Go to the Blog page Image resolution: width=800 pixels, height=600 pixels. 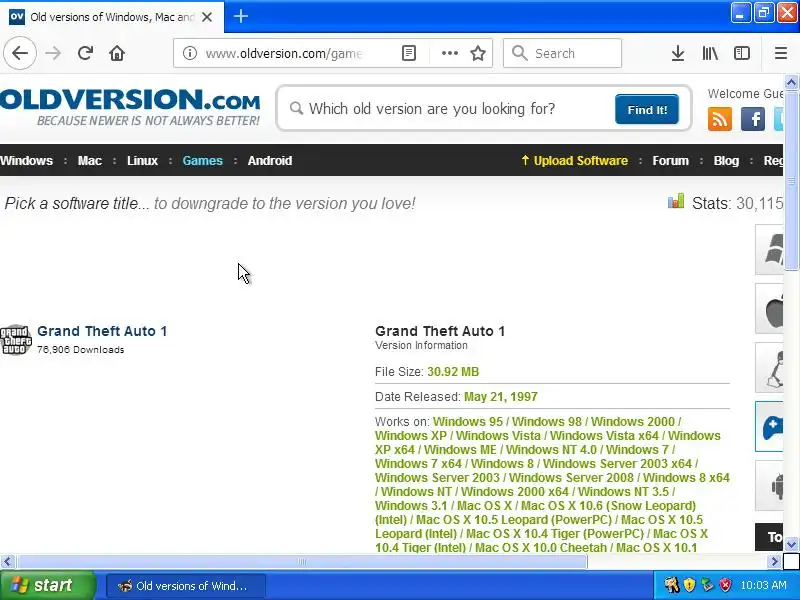pos(726,160)
